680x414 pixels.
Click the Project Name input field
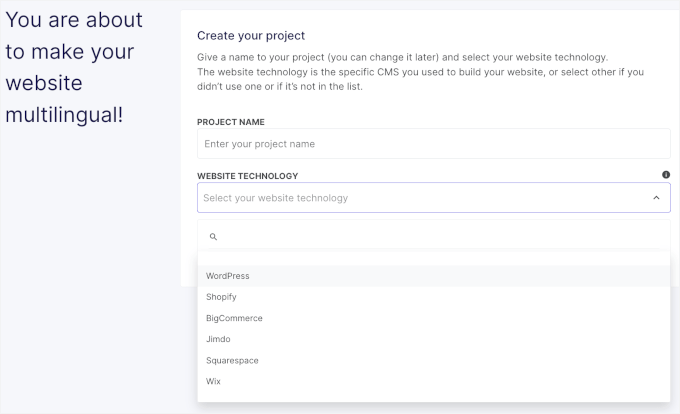pos(433,144)
